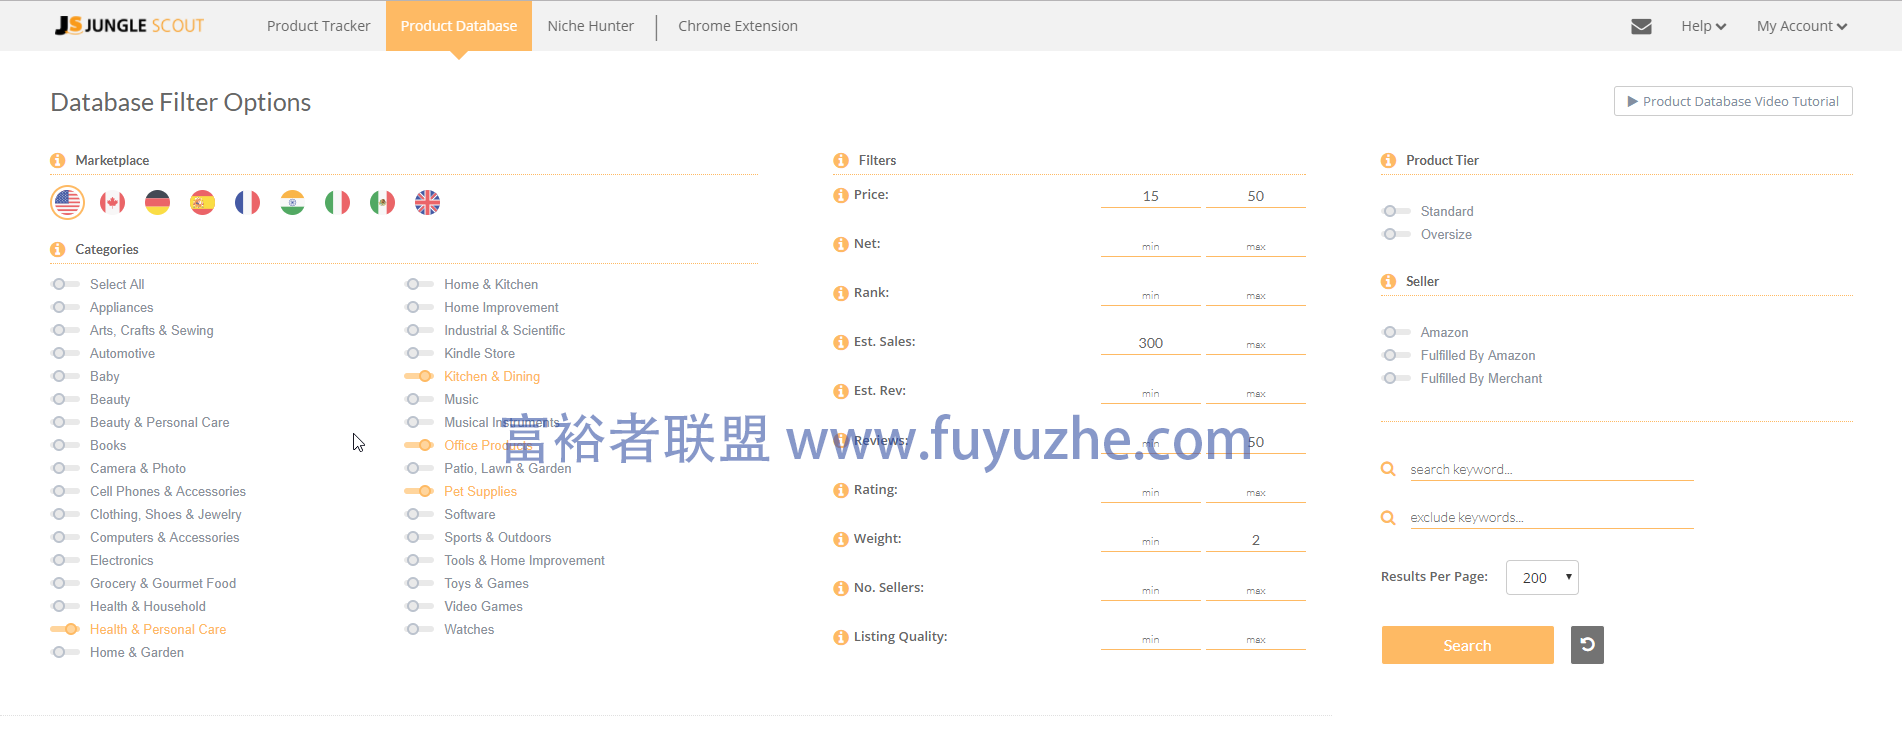The width and height of the screenshot is (1902, 751).
Task: Click the Weight info icon
Action: (841, 539)
